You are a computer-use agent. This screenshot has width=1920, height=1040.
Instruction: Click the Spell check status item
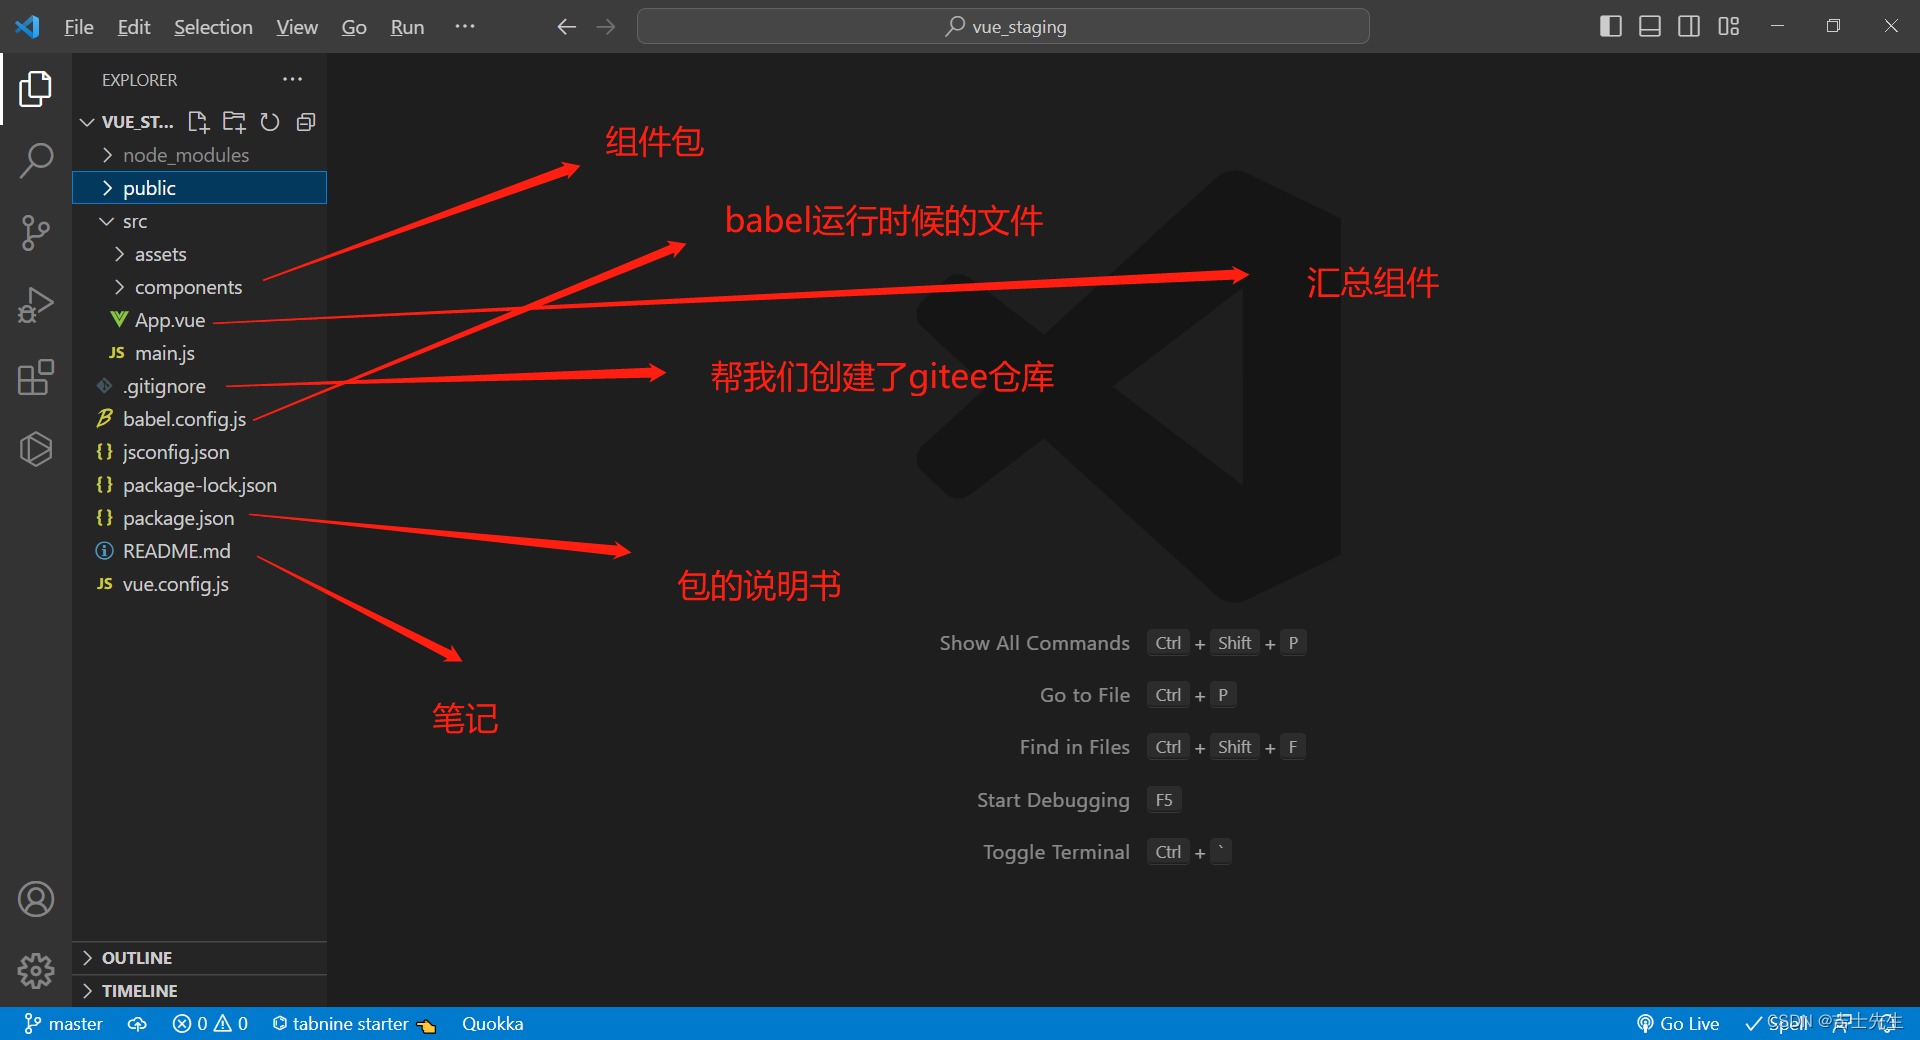pyautogui.click(x=1777, y=1024)
